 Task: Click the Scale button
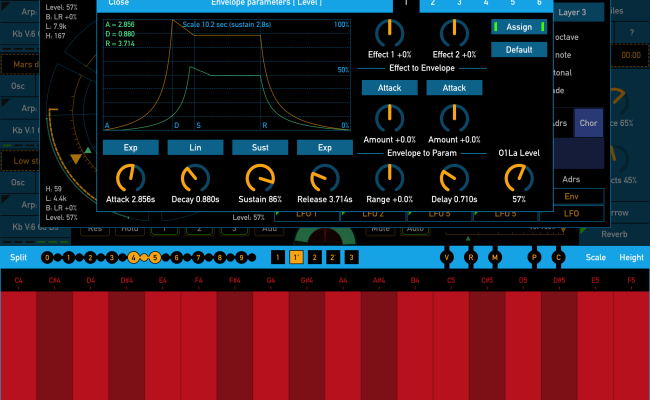[596, 257]
